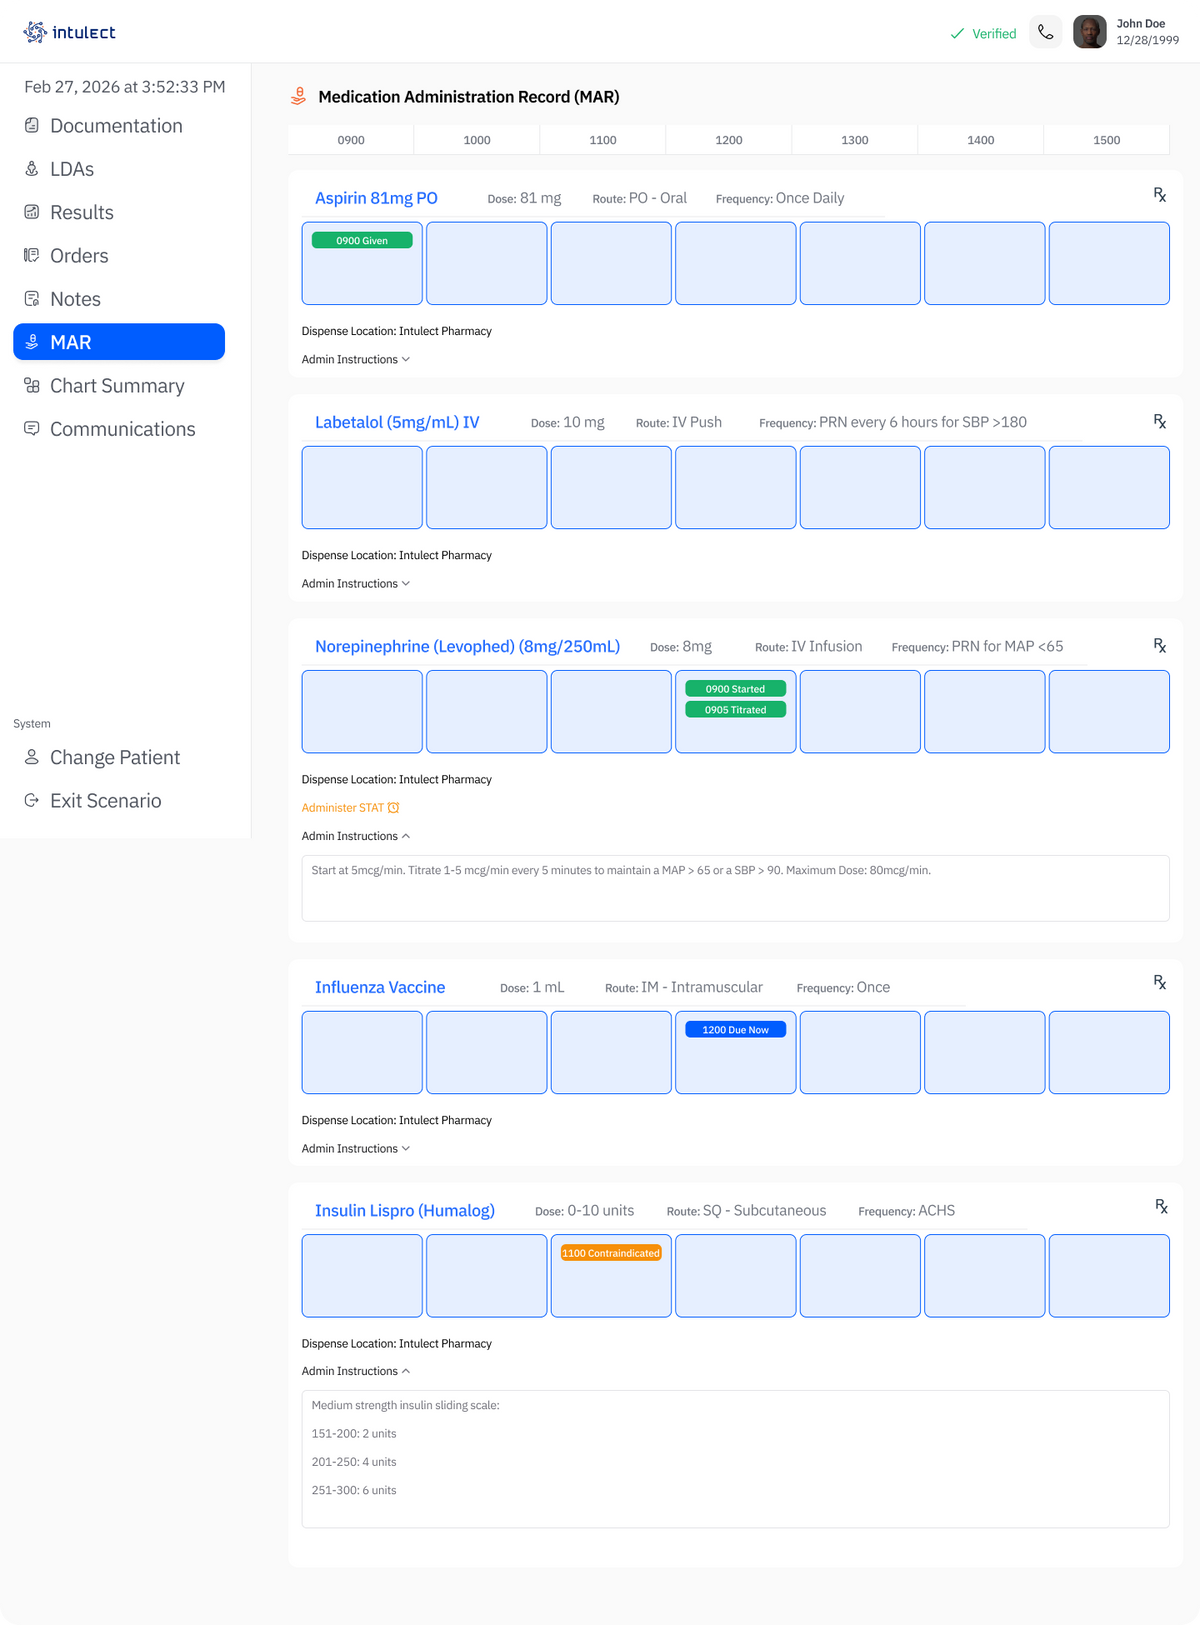
Task: Open Rx details for Norepinephrine (Levophed)
Action: 1160,646
